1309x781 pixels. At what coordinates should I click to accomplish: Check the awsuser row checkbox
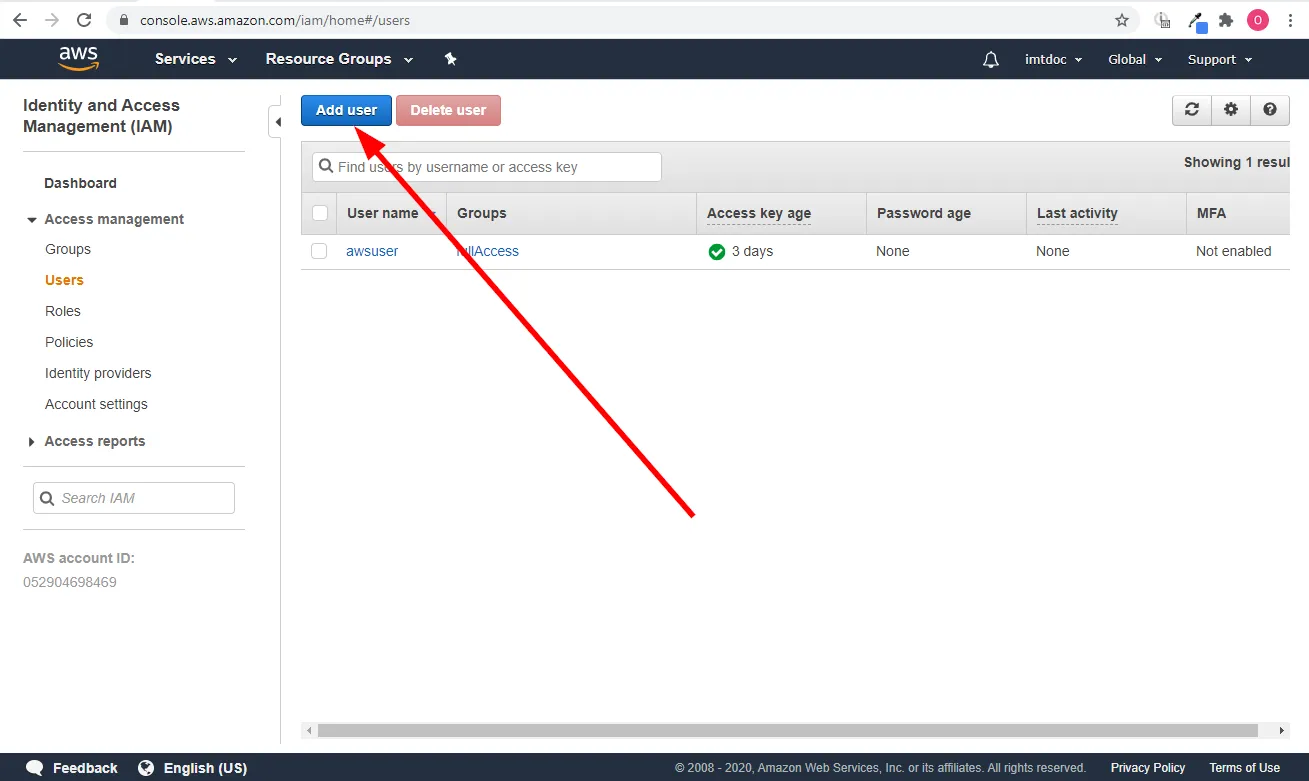319,251
